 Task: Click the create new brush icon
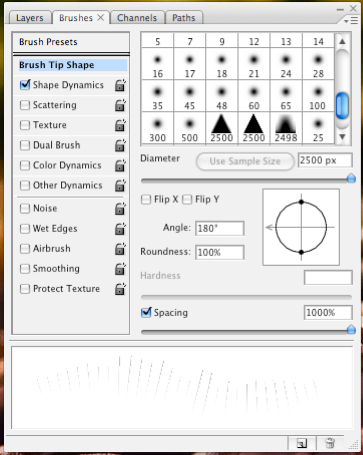coord(302,443)
